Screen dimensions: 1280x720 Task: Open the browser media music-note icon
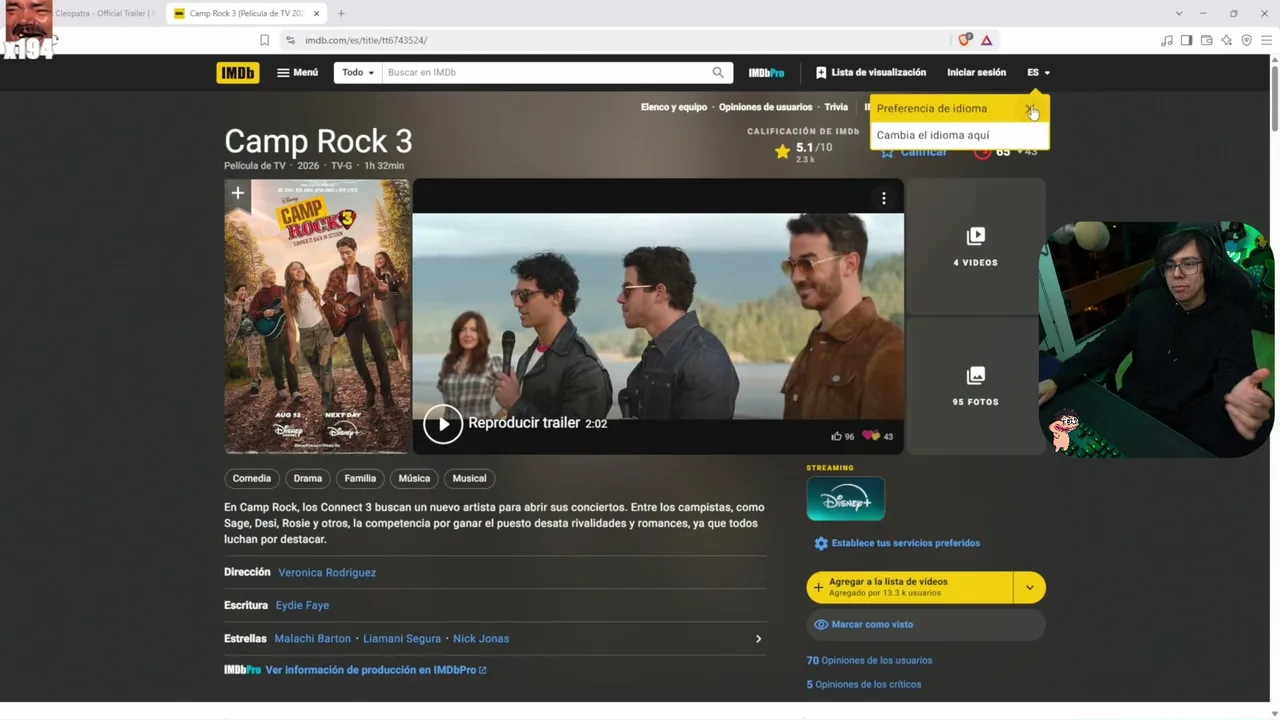click(x=1166, y=40)
